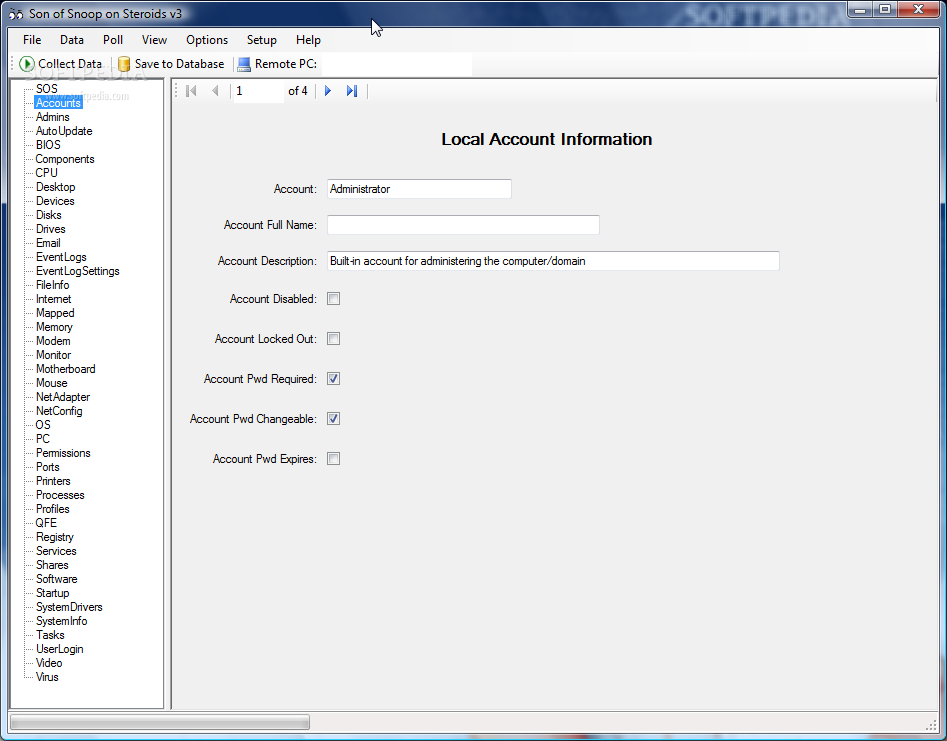Image resolution: width=947 pixels, height=741 pixels.
Task: Click the Remote PC computer icon
Action: (244, 64)
